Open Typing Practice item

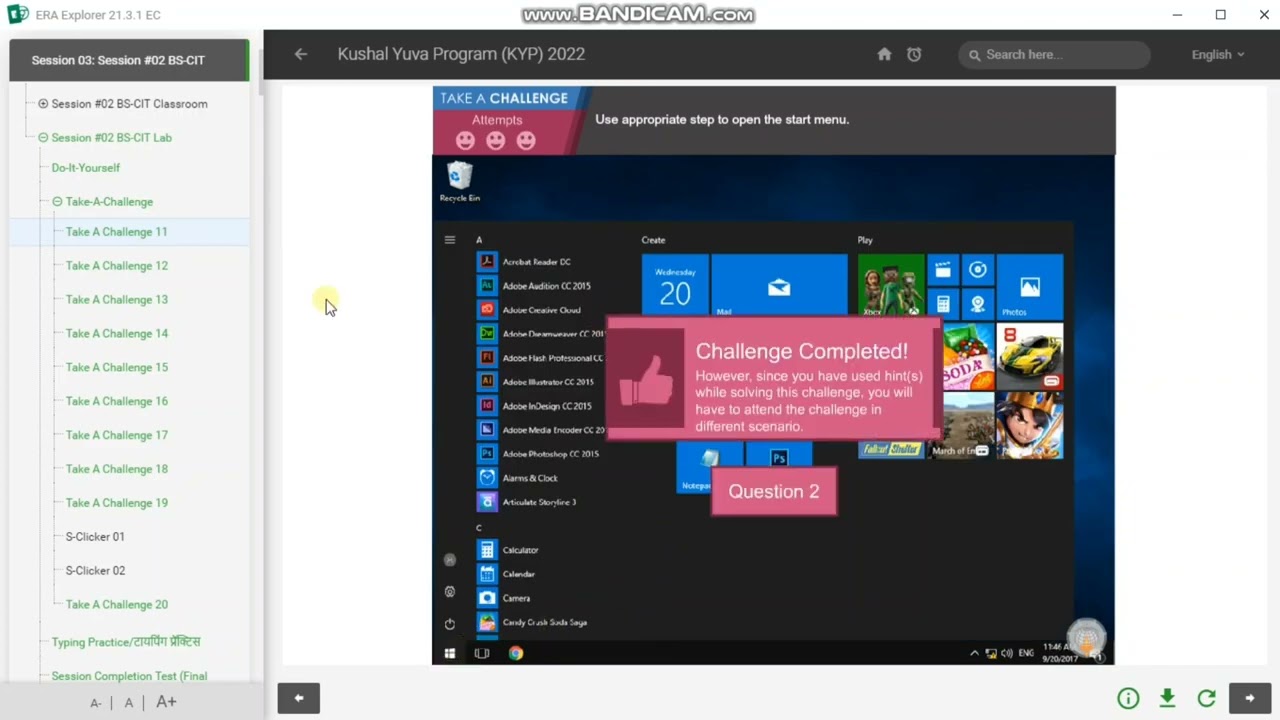(x=126, y=642)
